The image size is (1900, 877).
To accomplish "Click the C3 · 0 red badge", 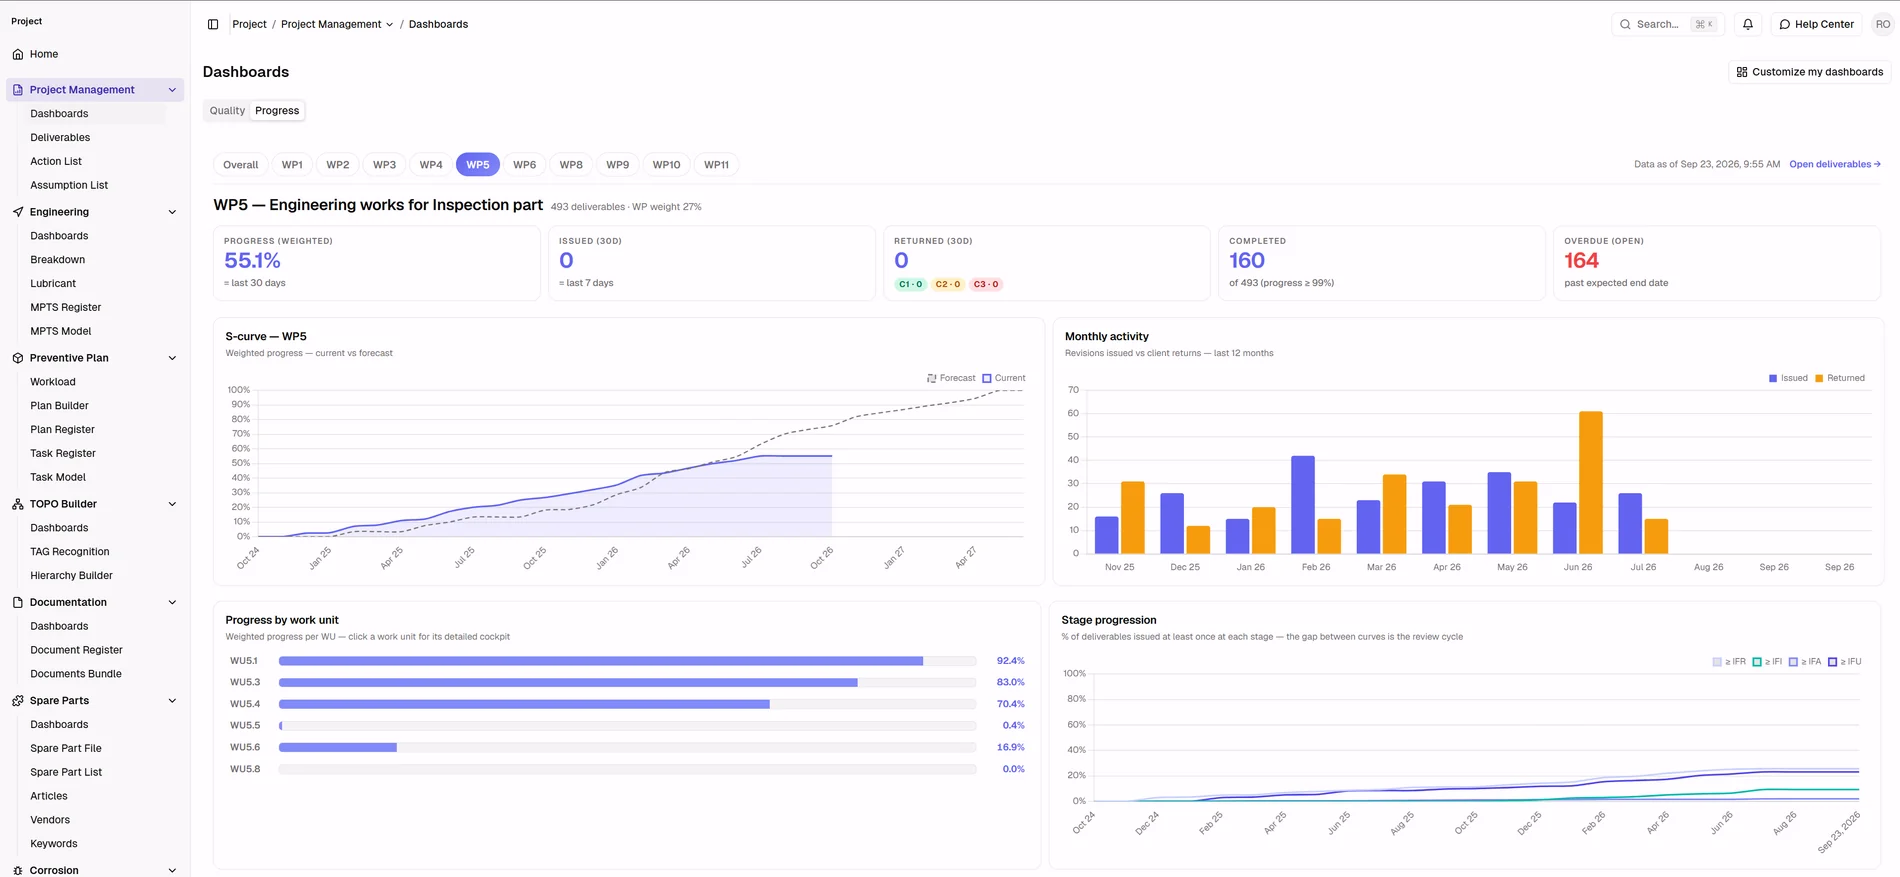I will pyautogui.click(x=986, y=284).
